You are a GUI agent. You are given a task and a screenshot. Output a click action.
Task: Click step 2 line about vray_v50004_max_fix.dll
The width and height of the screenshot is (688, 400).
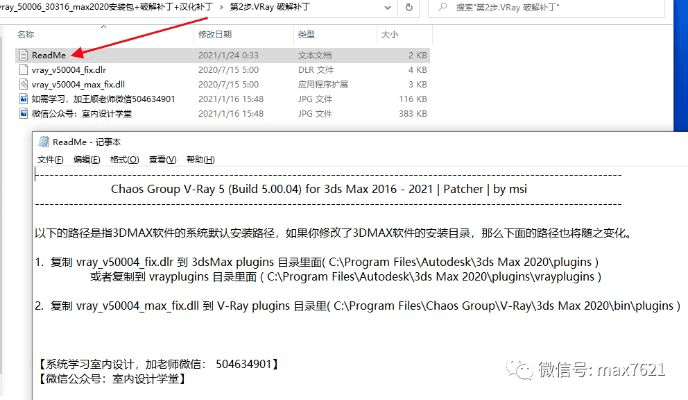358,306
